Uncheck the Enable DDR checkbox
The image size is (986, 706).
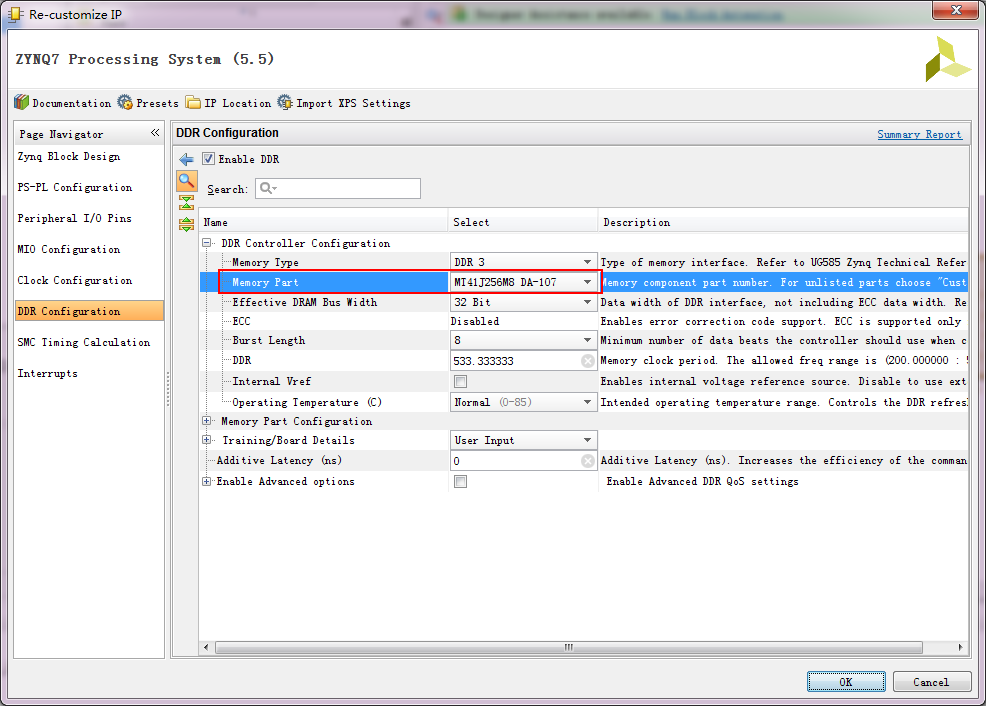point(208,158)
